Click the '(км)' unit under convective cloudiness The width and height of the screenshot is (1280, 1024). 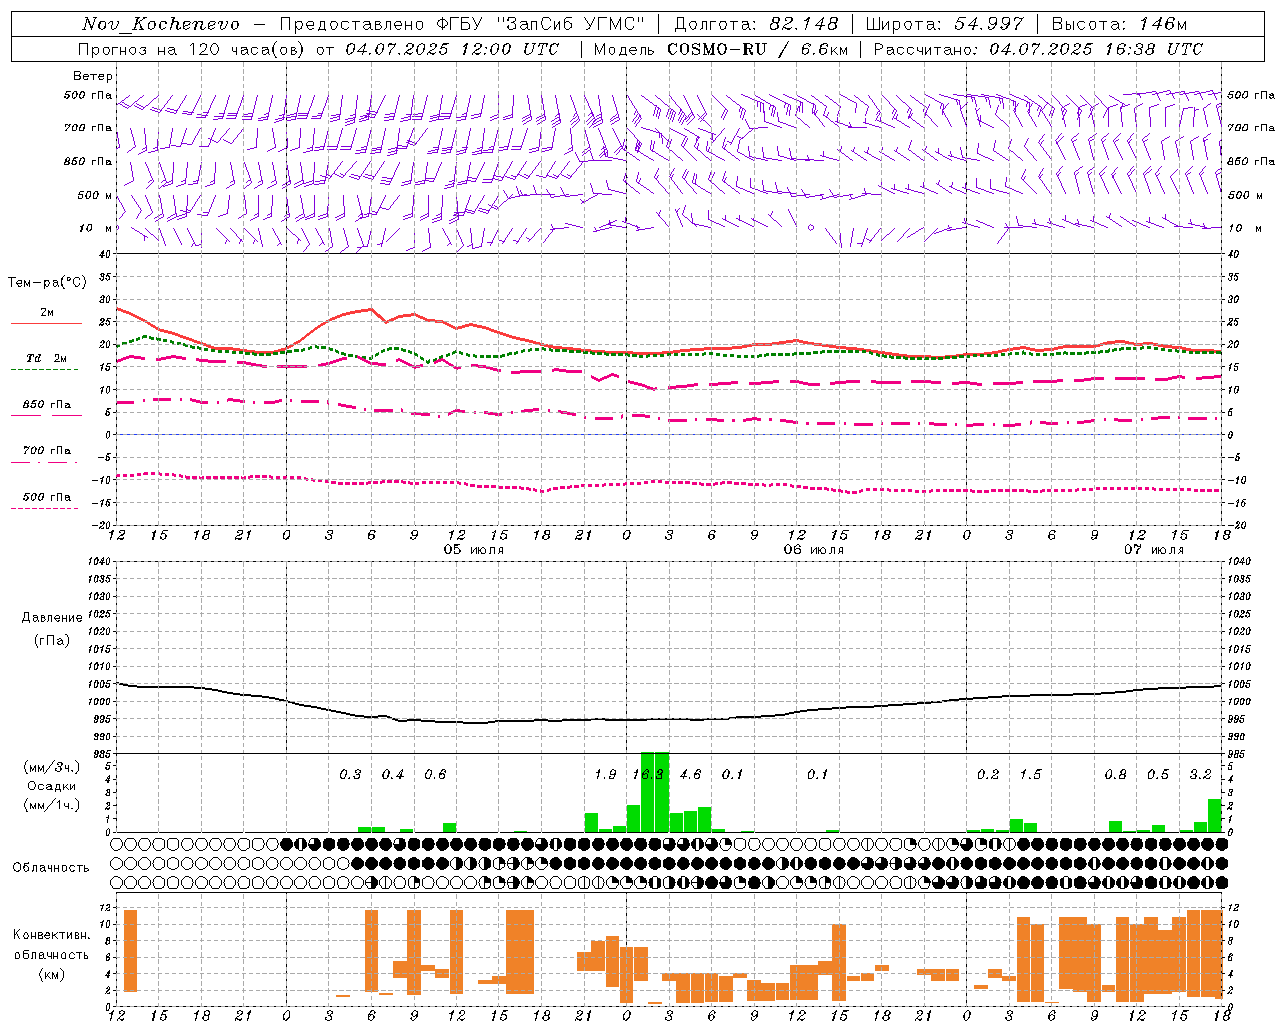[x=51, y=974]
